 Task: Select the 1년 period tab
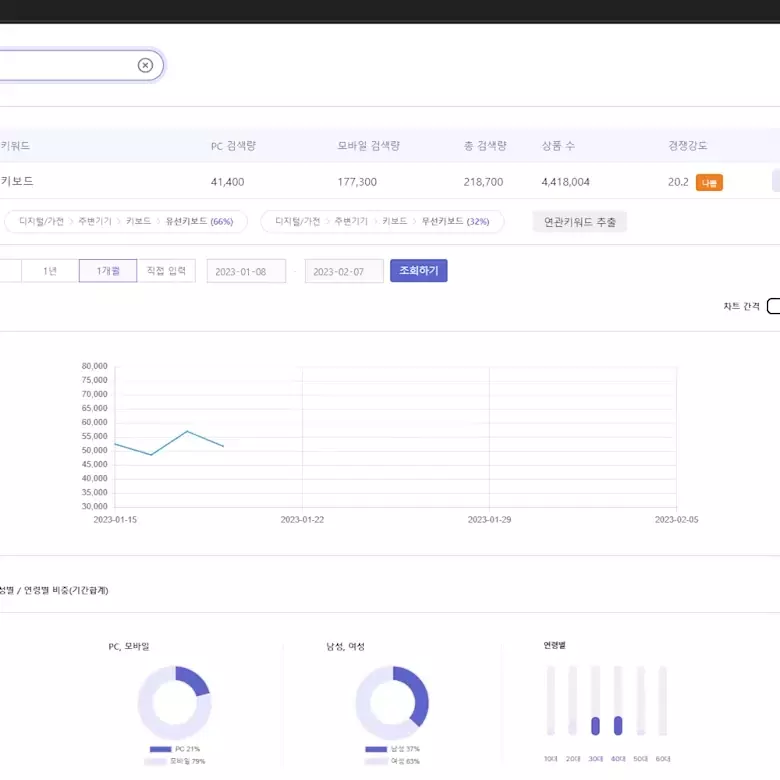pos(50,271)
